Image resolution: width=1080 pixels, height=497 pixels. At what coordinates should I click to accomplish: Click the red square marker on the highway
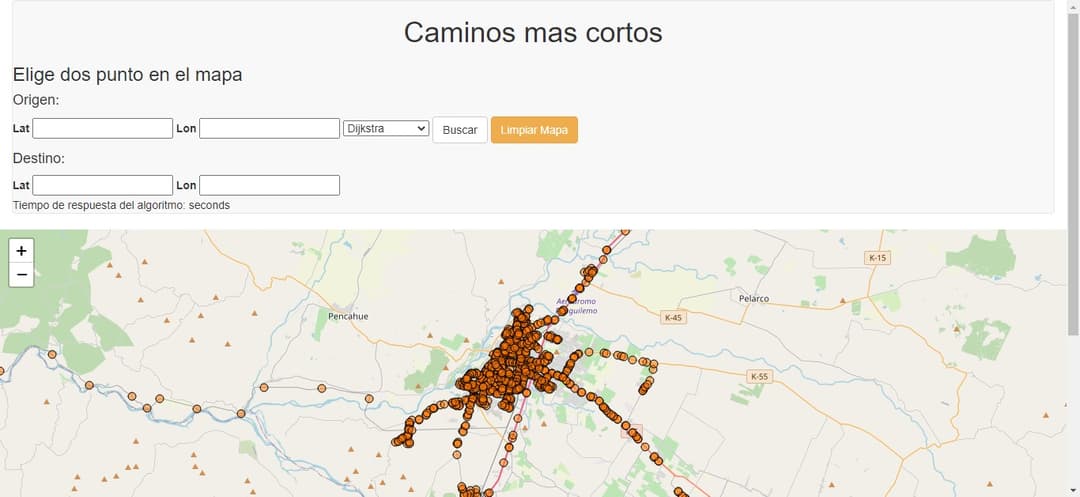tap(631, 431)
